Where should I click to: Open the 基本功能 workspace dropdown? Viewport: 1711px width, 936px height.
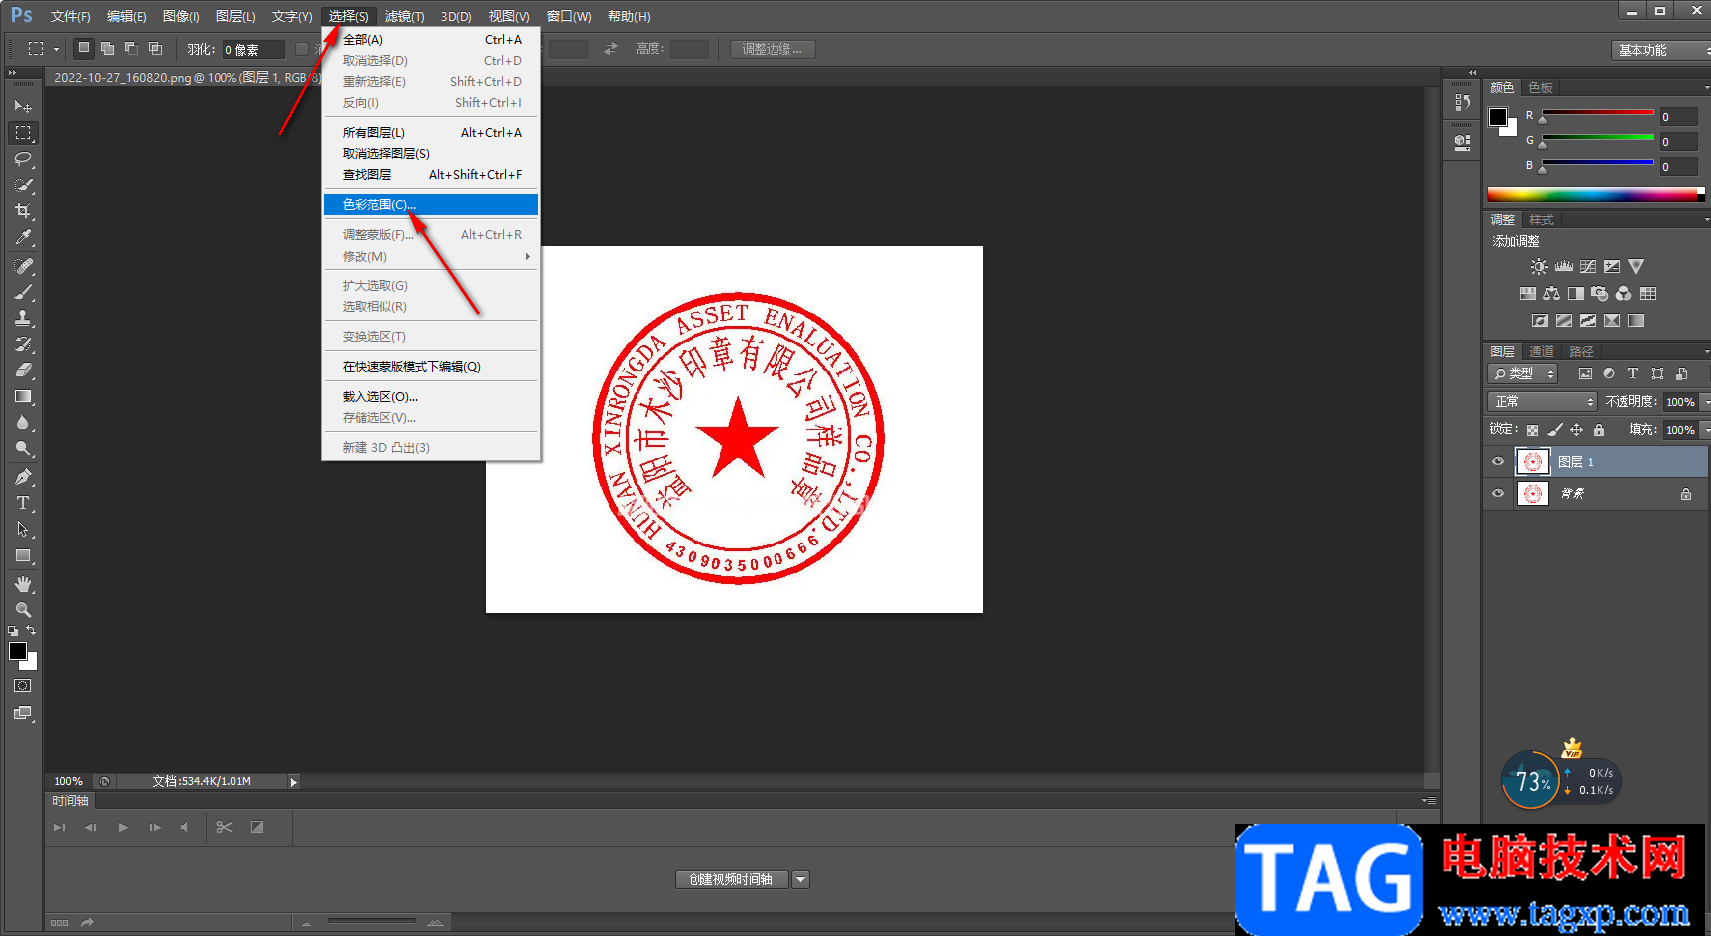(x=1661, y=50)
